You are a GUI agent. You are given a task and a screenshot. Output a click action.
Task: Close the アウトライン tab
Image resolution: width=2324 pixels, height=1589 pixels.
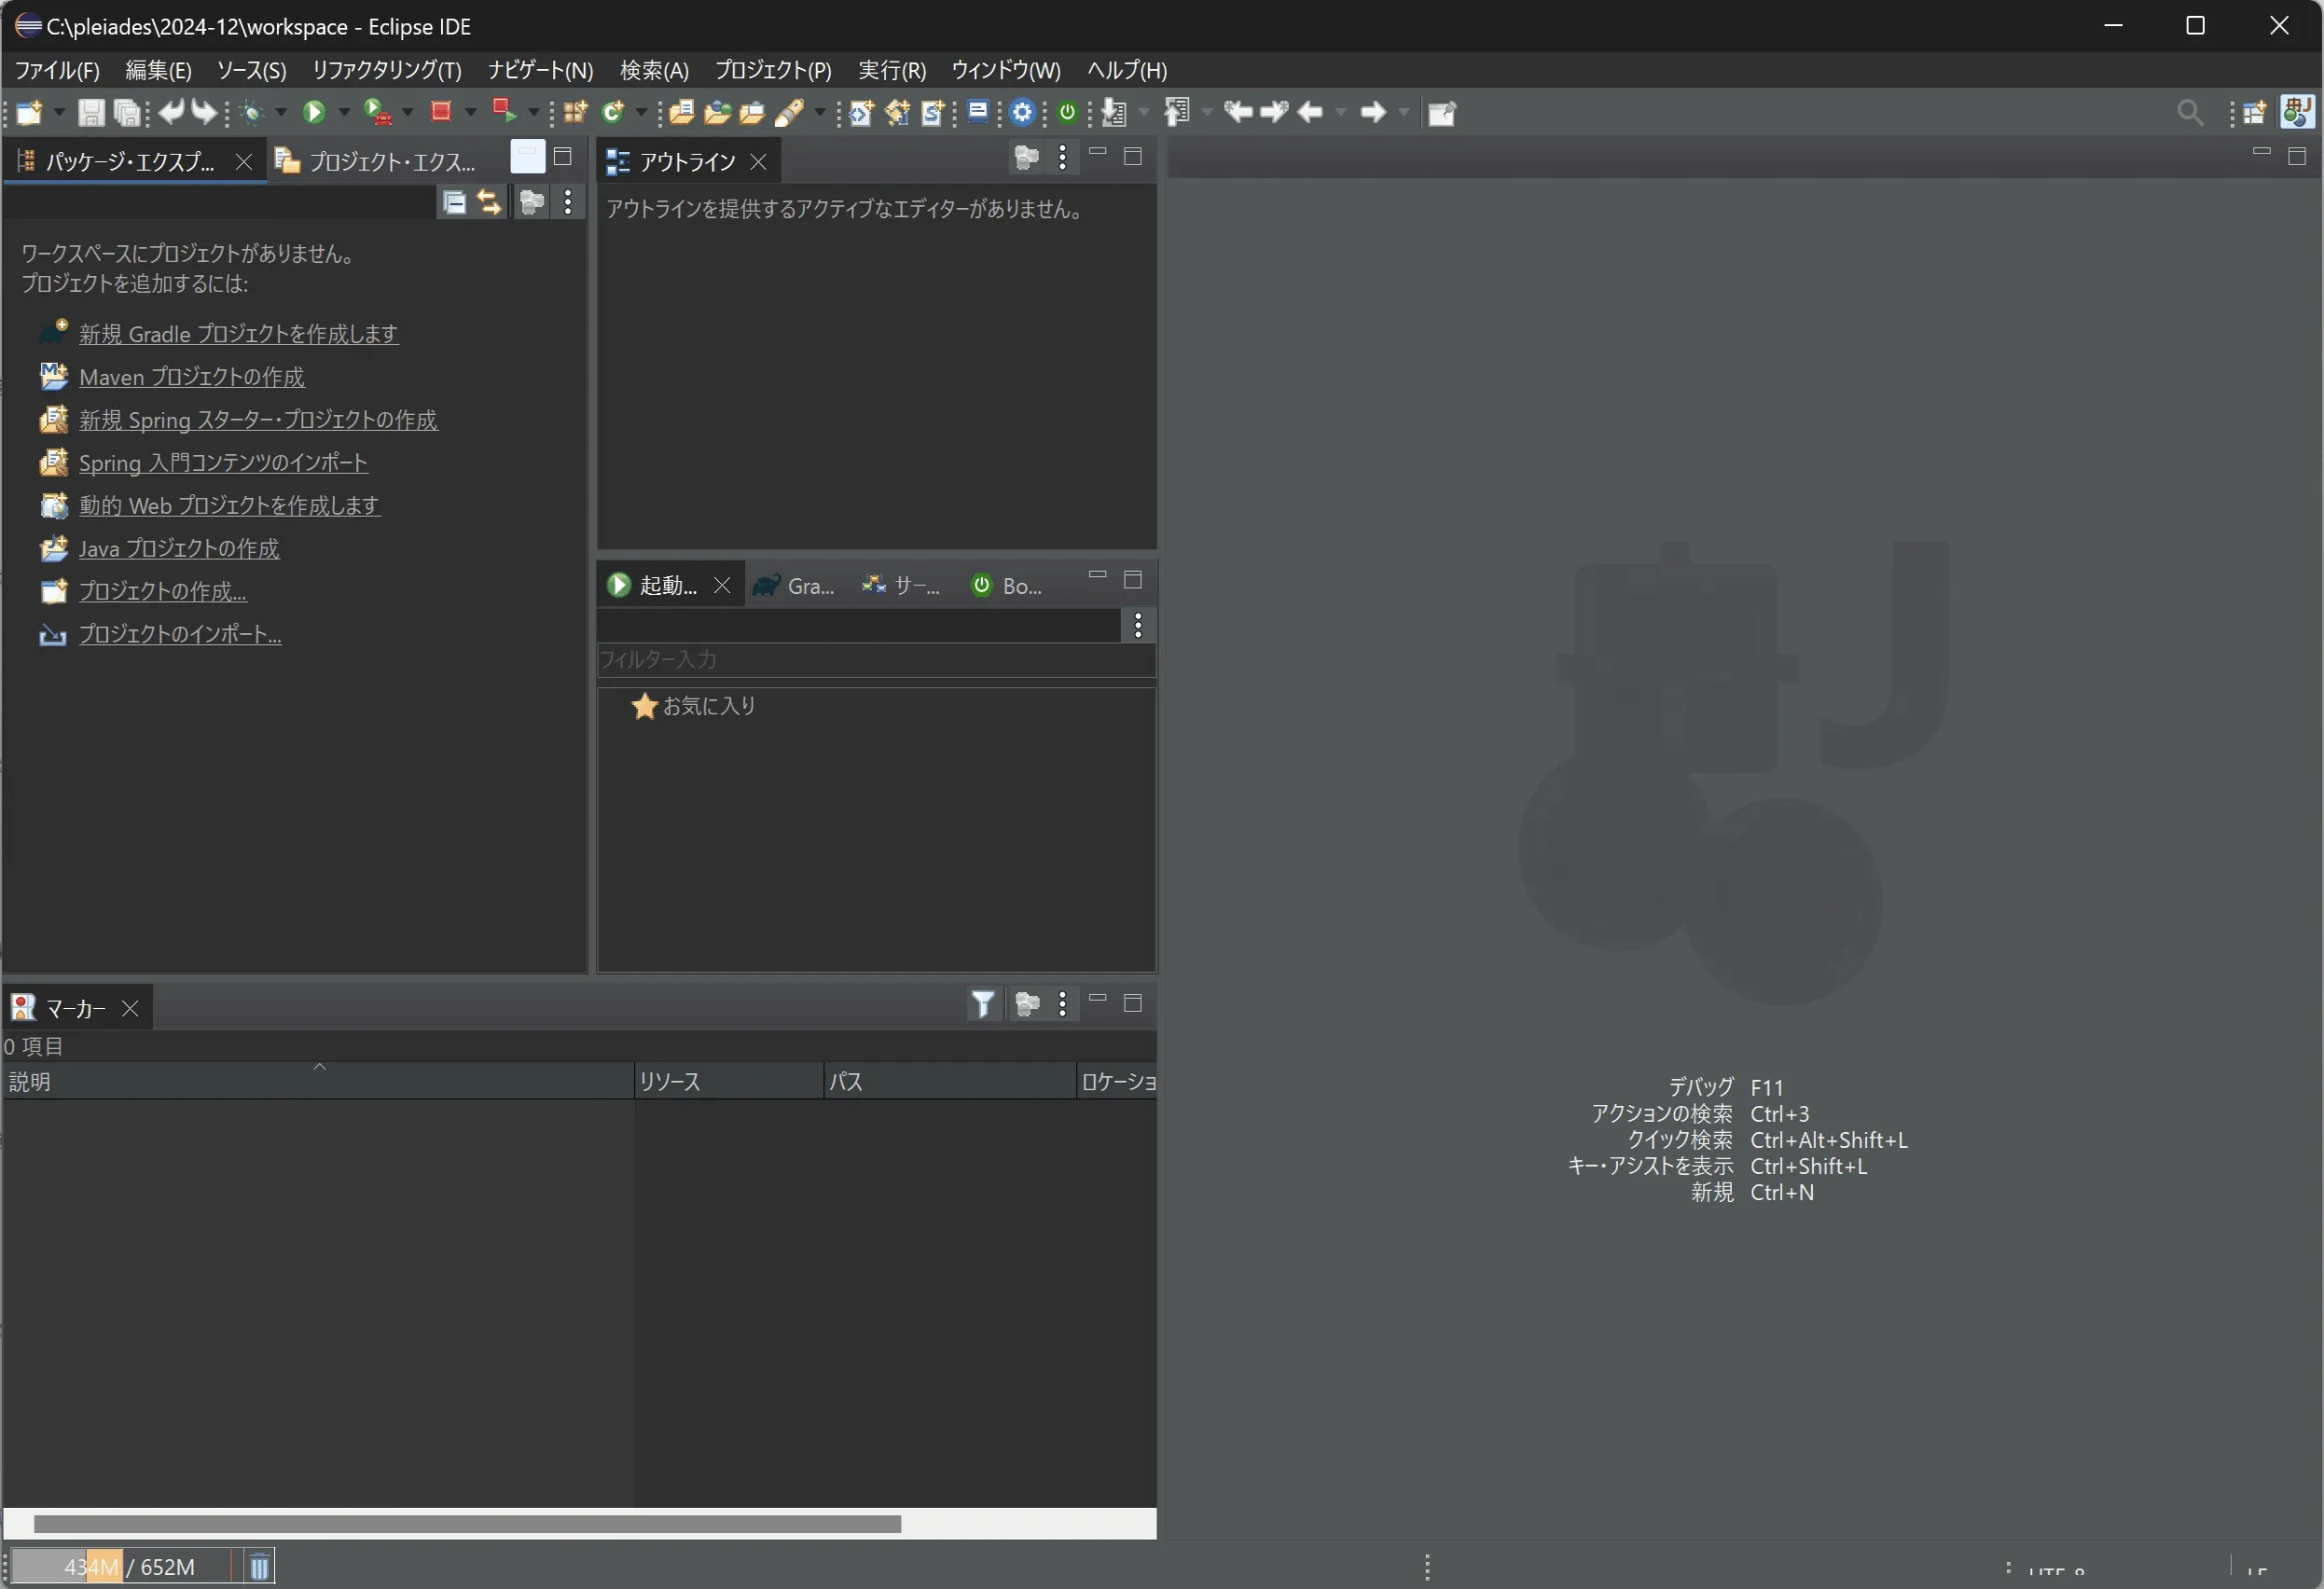pos(759,161)
